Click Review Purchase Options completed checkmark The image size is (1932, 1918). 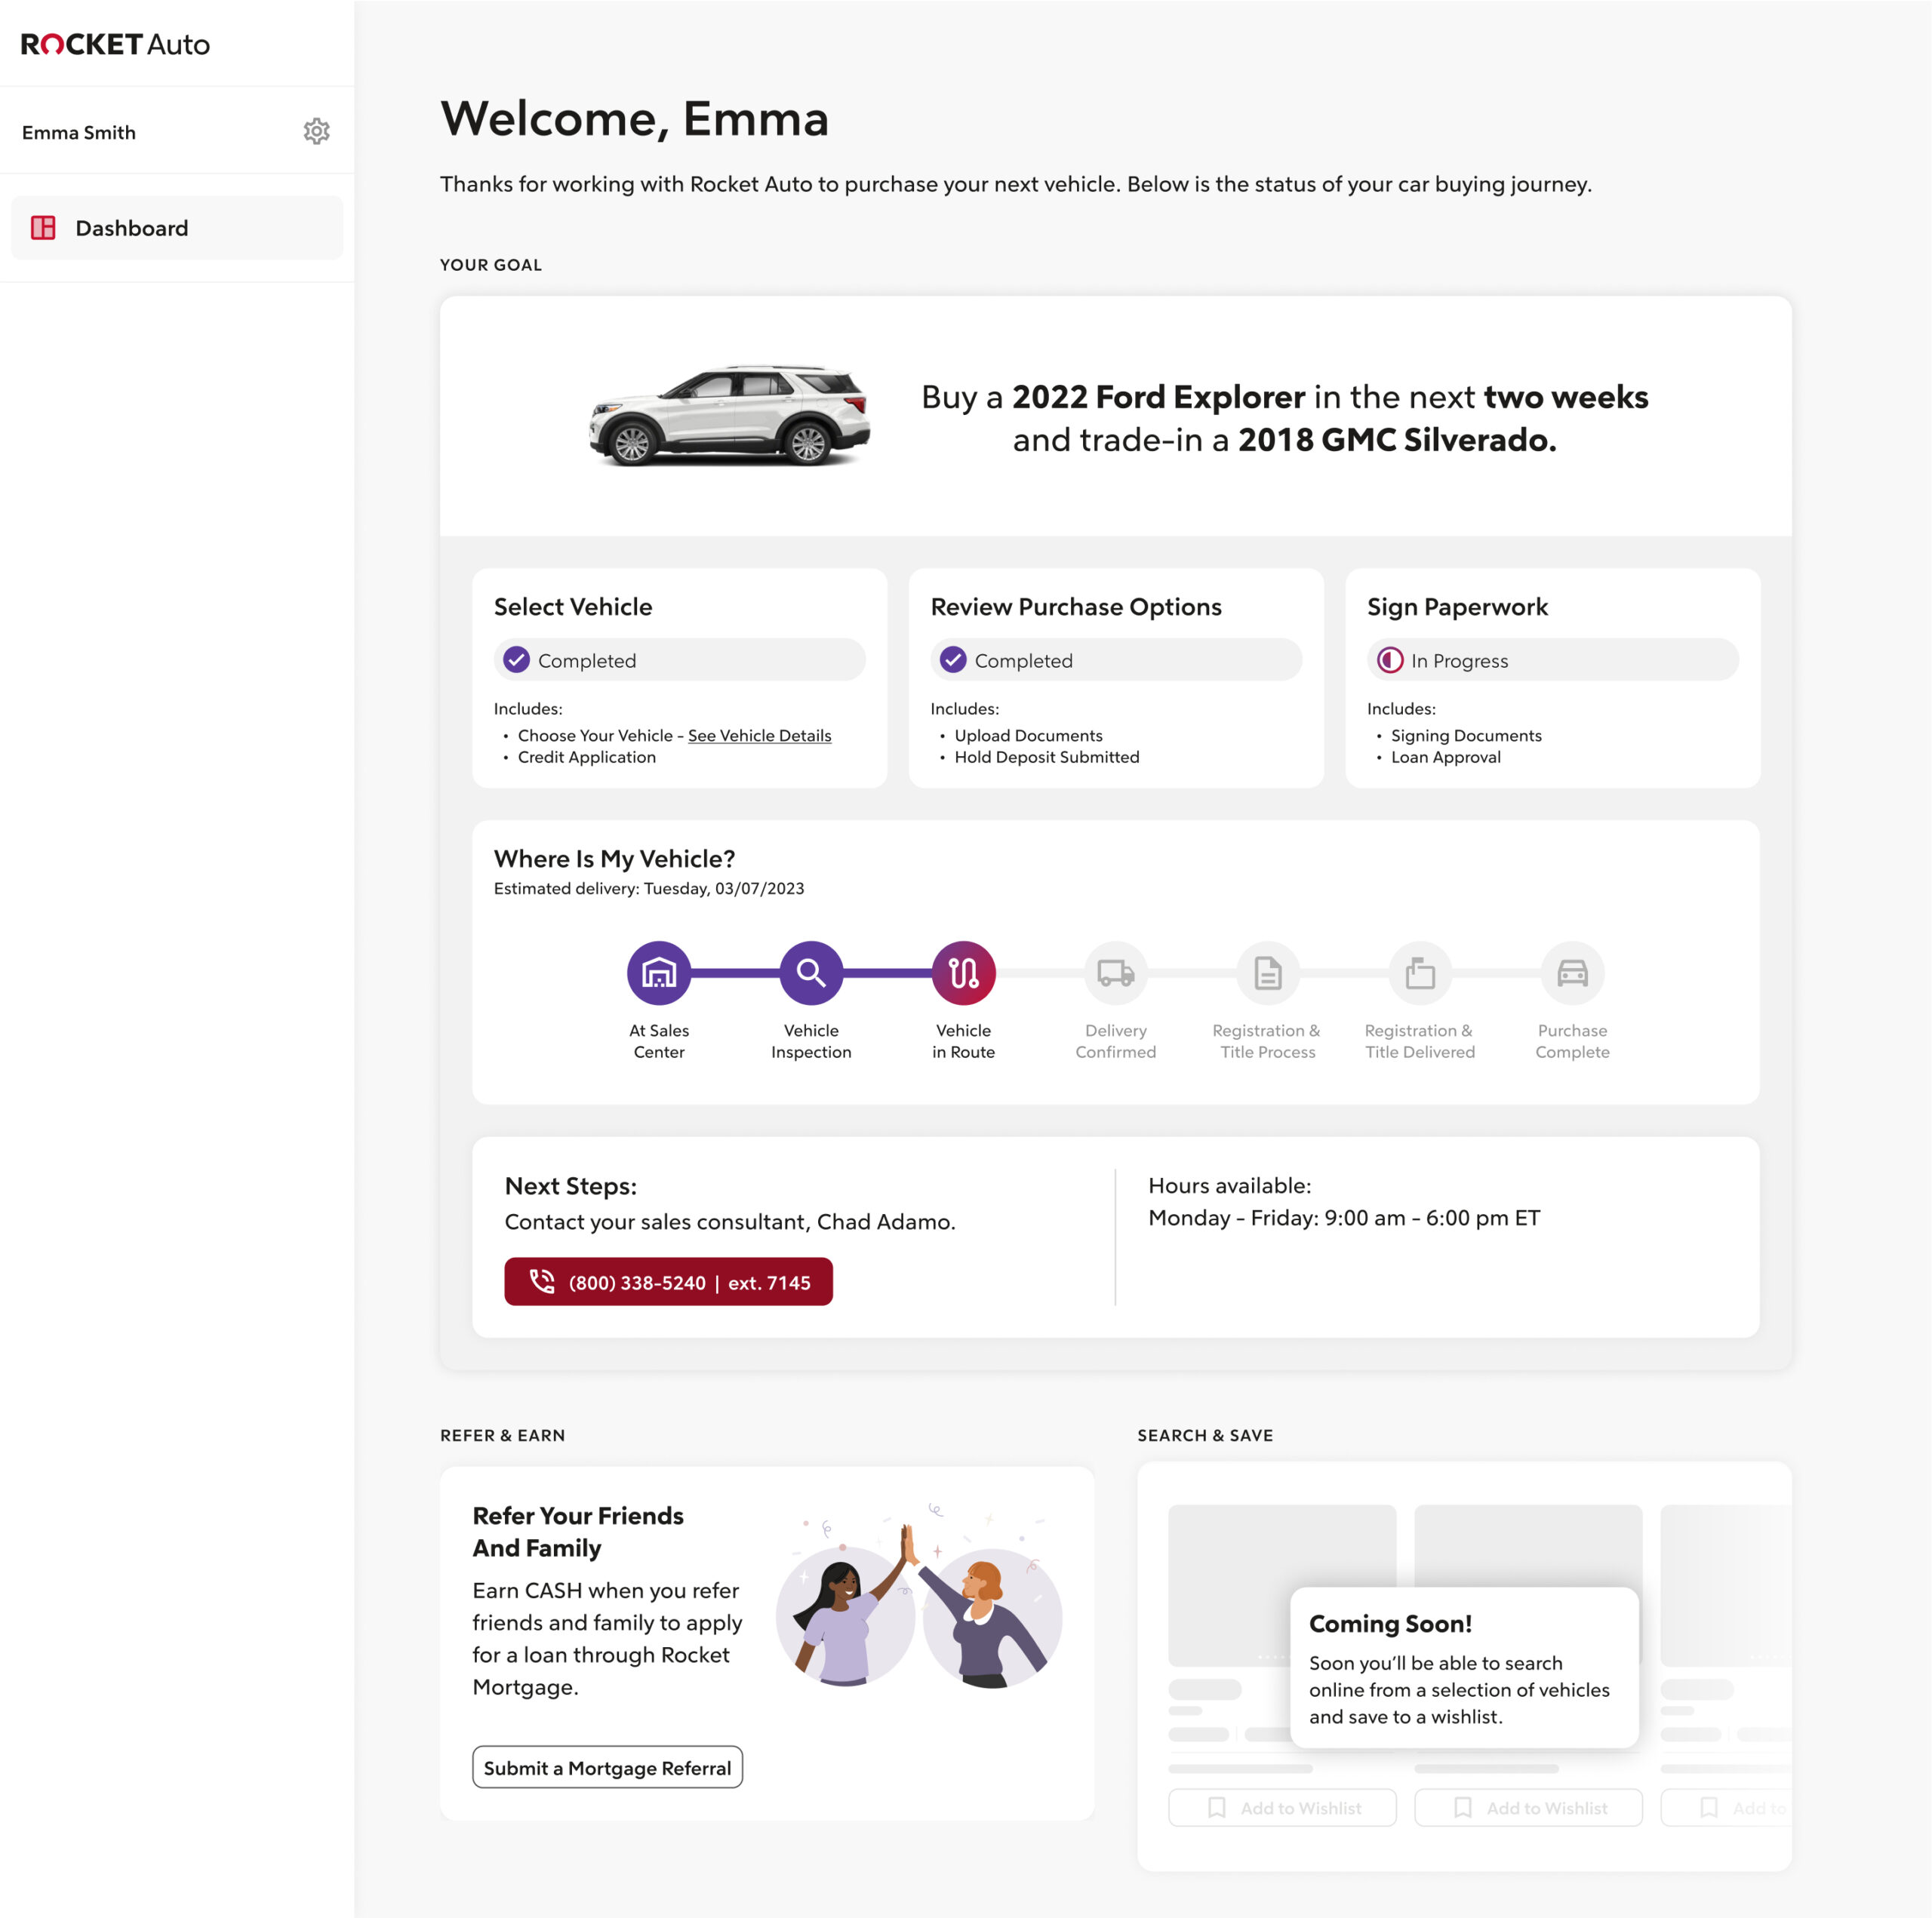click(x=953, y=660)
